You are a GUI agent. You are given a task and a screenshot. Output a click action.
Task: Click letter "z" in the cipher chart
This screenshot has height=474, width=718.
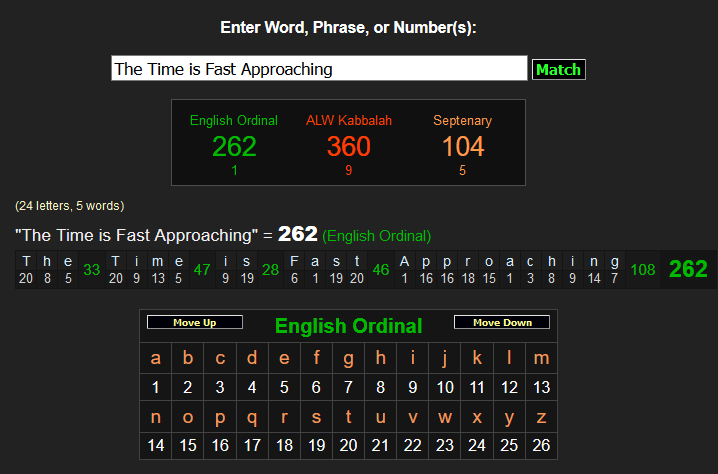click(x=541, y=417)
